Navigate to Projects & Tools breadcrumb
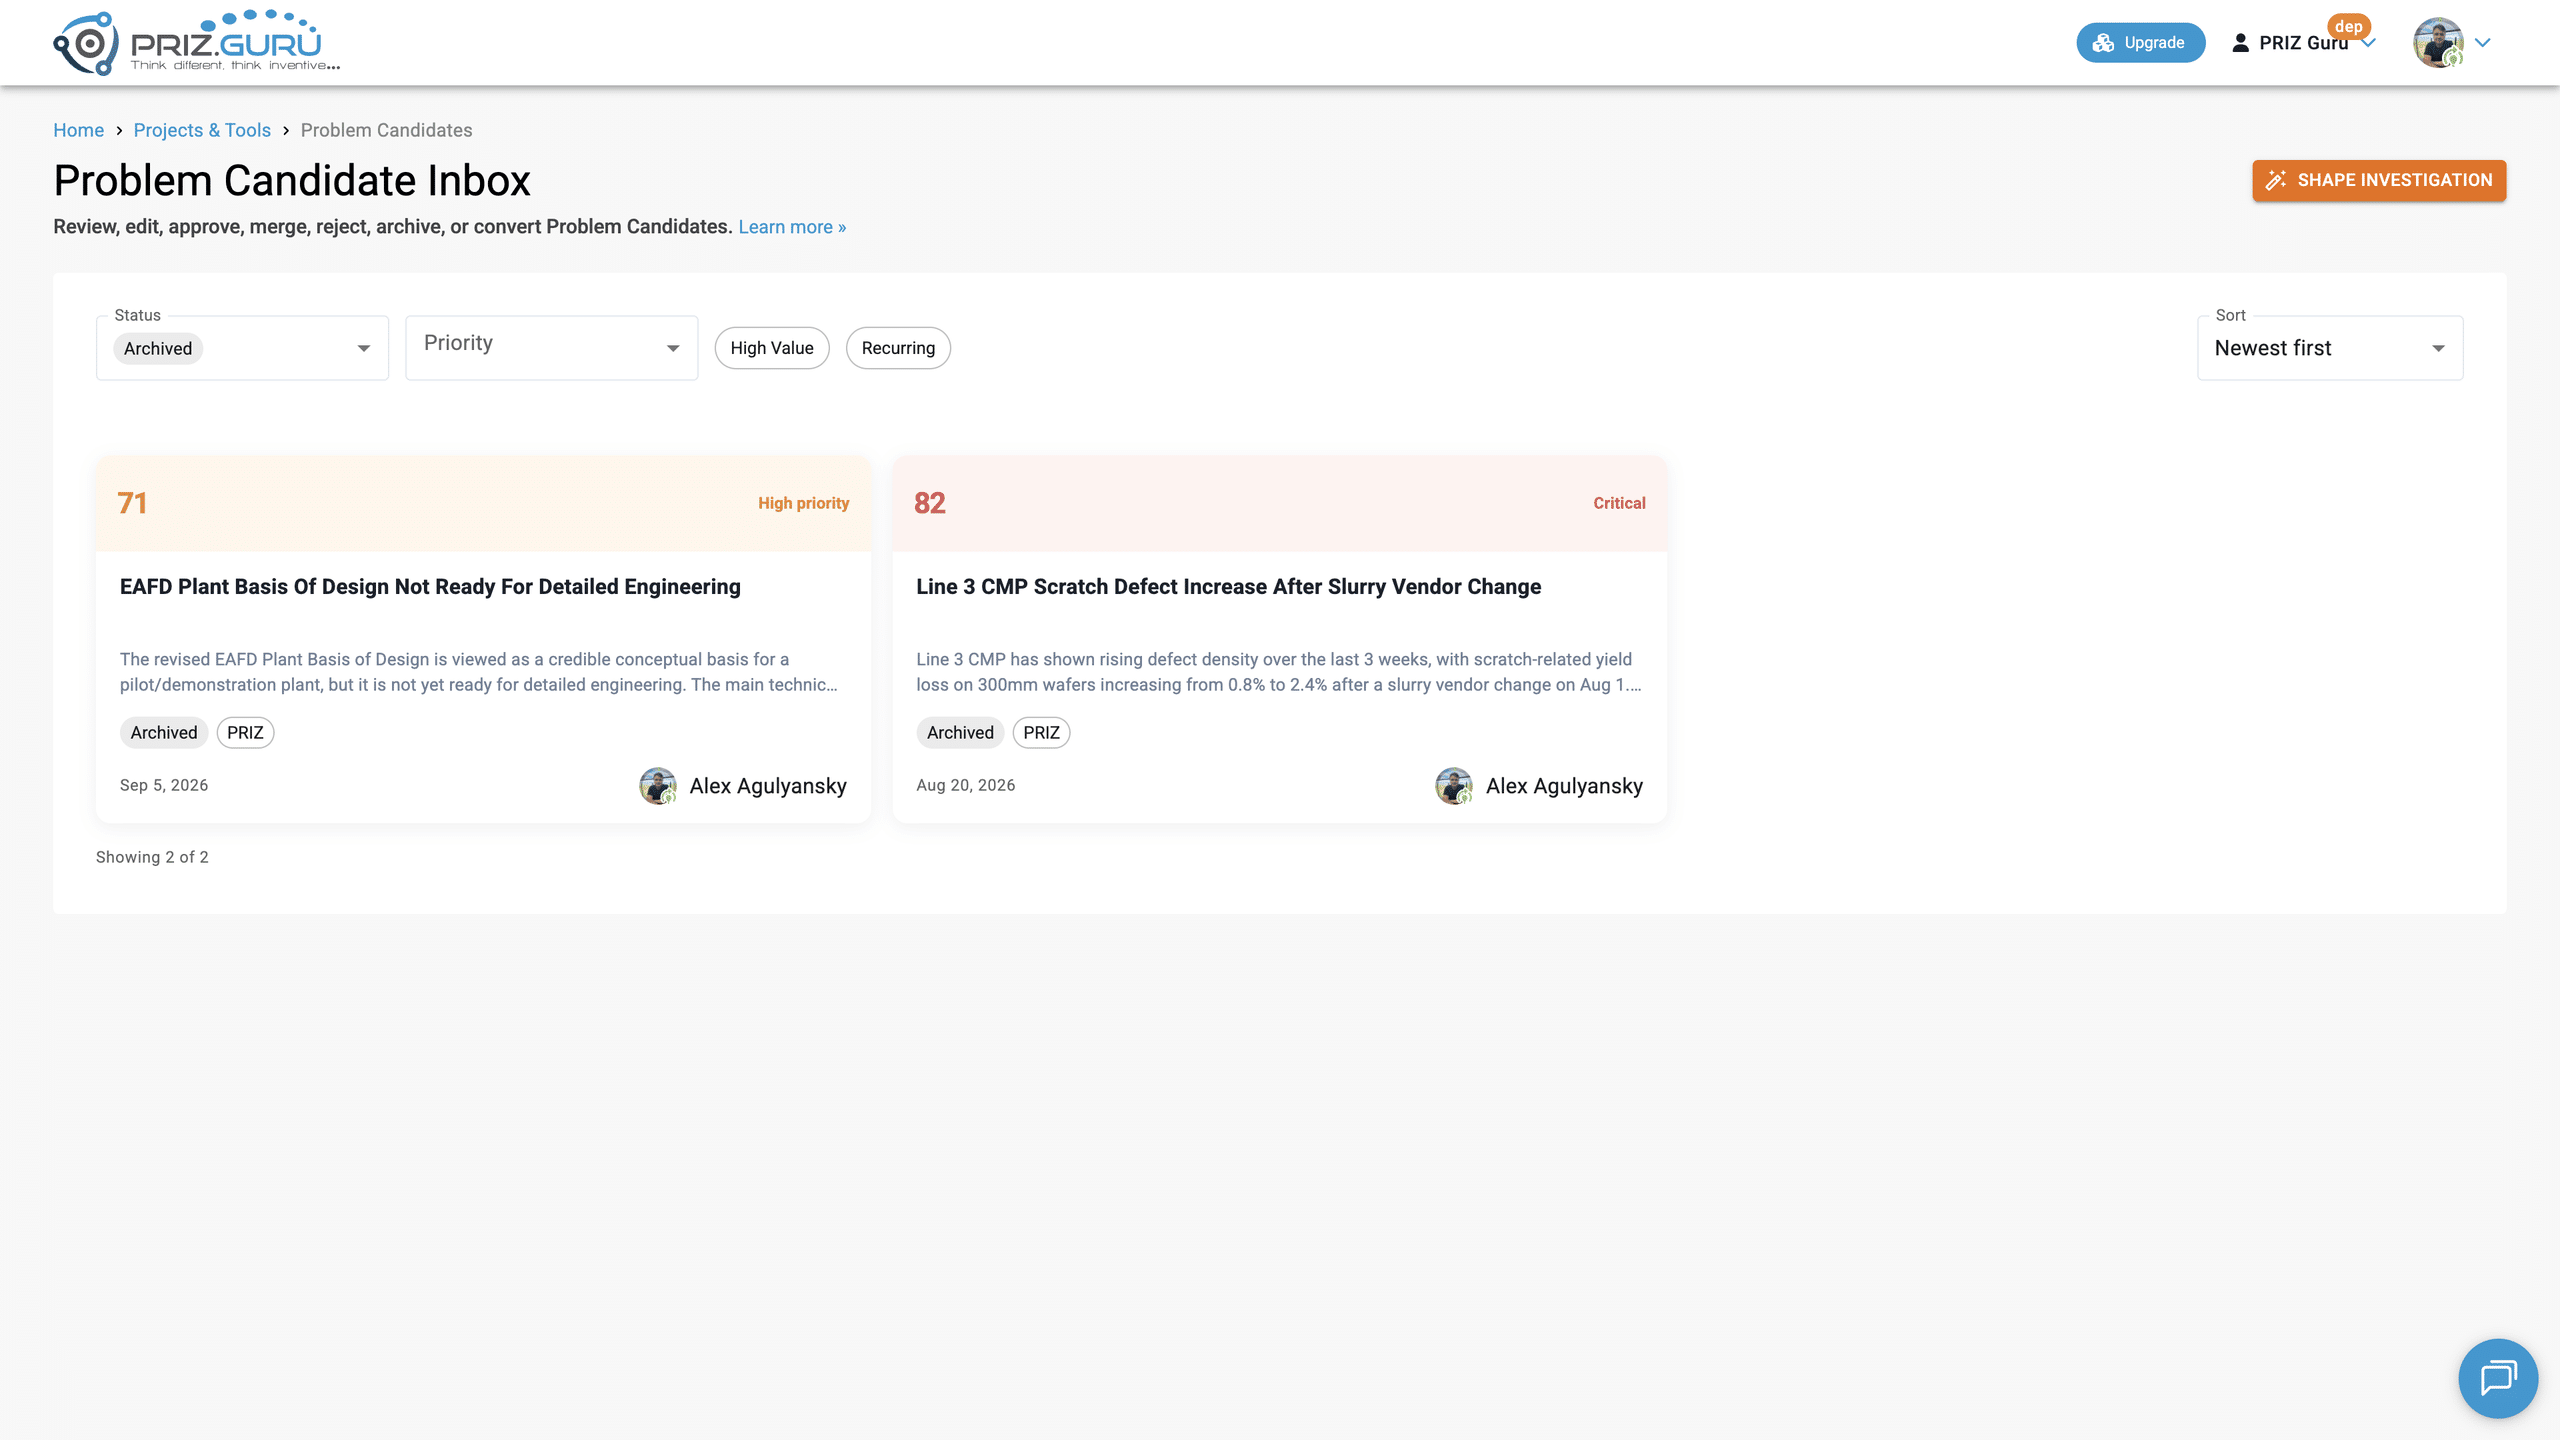2560x1440 pixels. [x=202, y=130]
